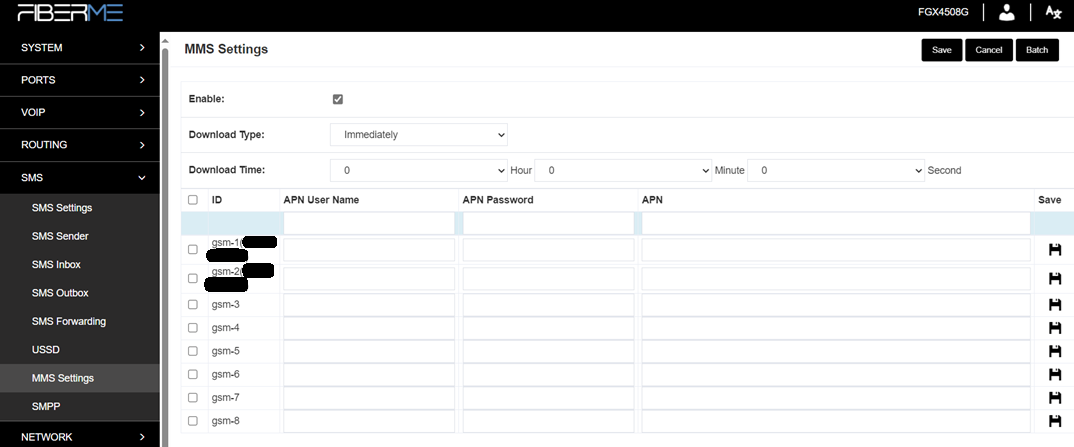Click the FiberME logo
Viewport: 1074px width, 447px height.
pos(71,12)
